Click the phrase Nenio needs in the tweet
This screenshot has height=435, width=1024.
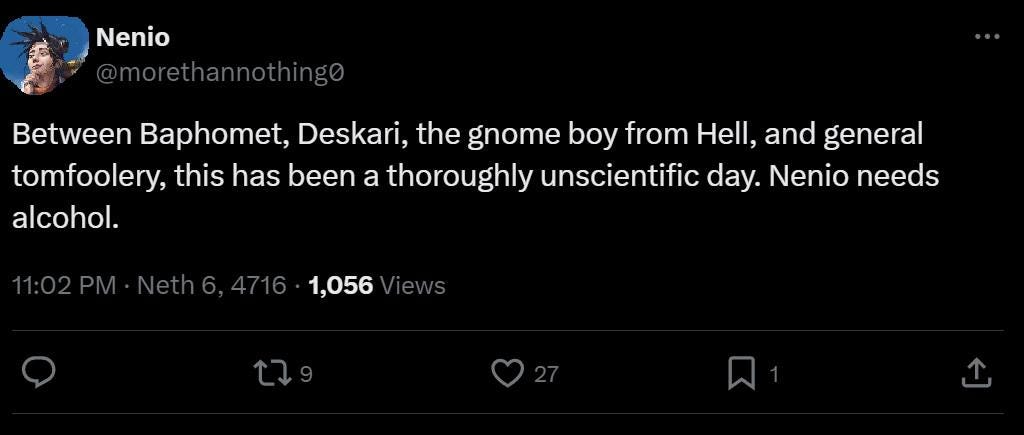click(855, 177)
